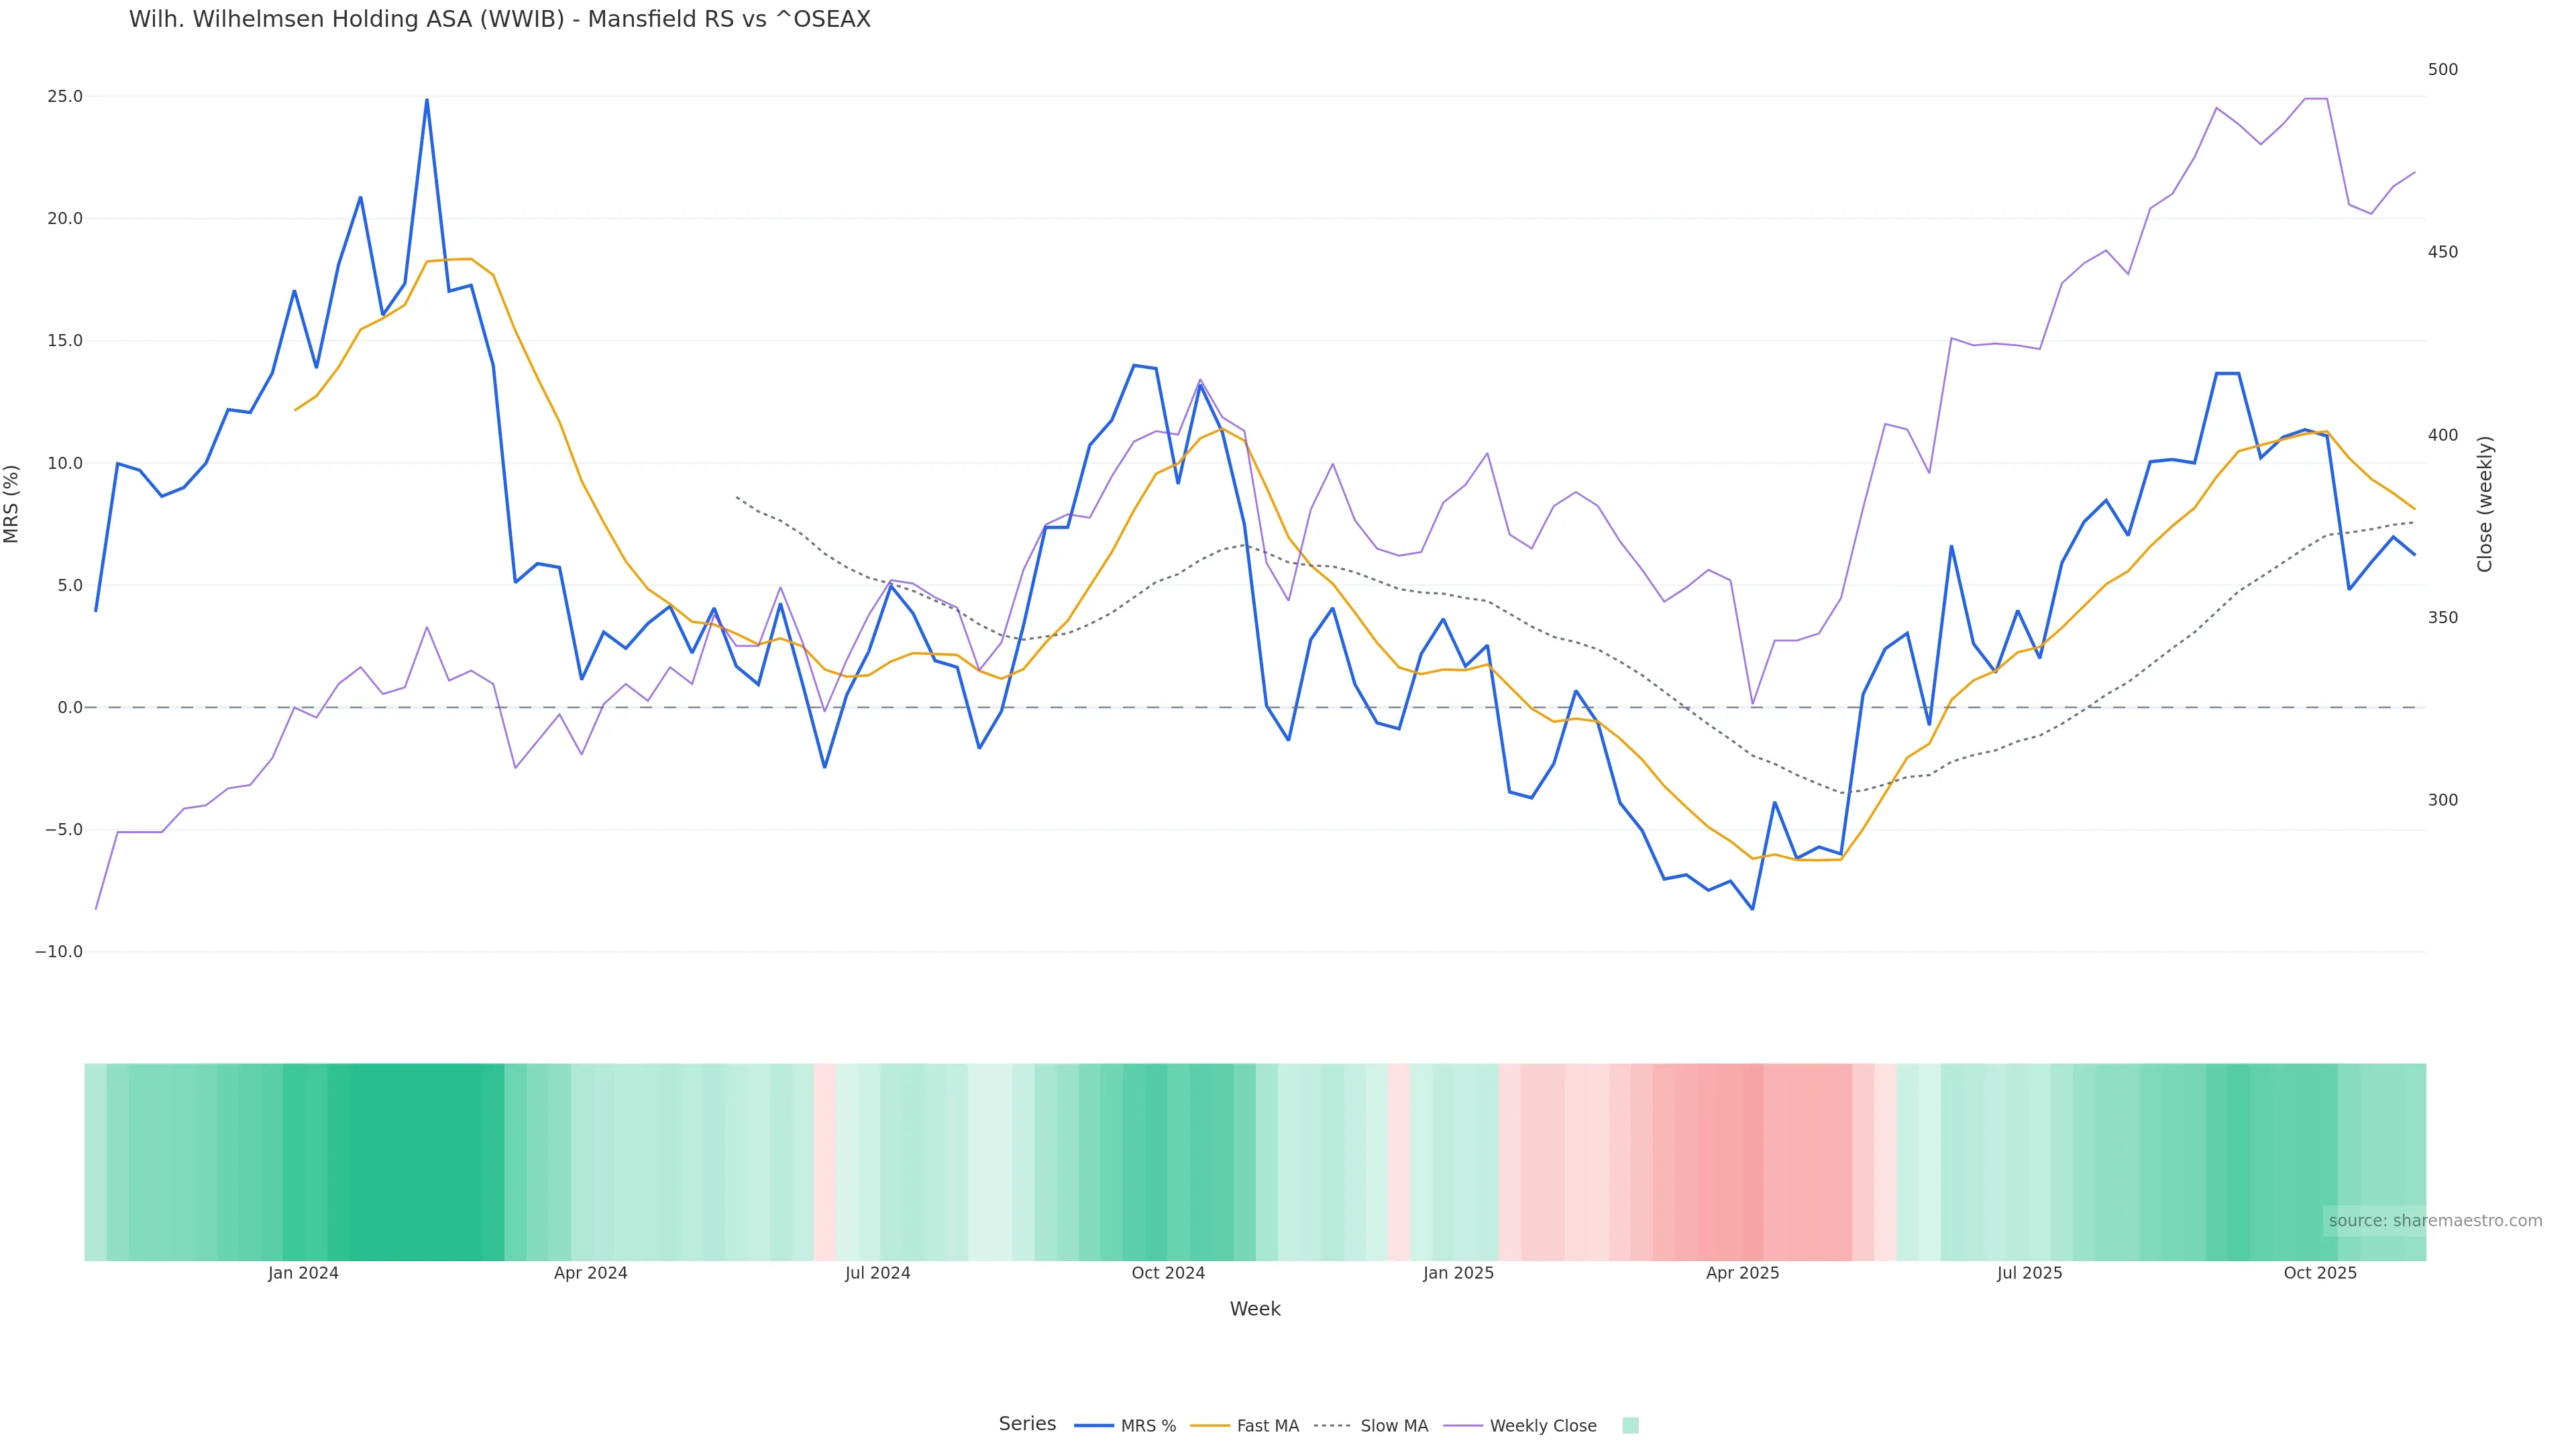Viewport: 2576px width, 1449px height.
Task: Click the MRS (%) y-axis title
Action: (x=12, y=504)
